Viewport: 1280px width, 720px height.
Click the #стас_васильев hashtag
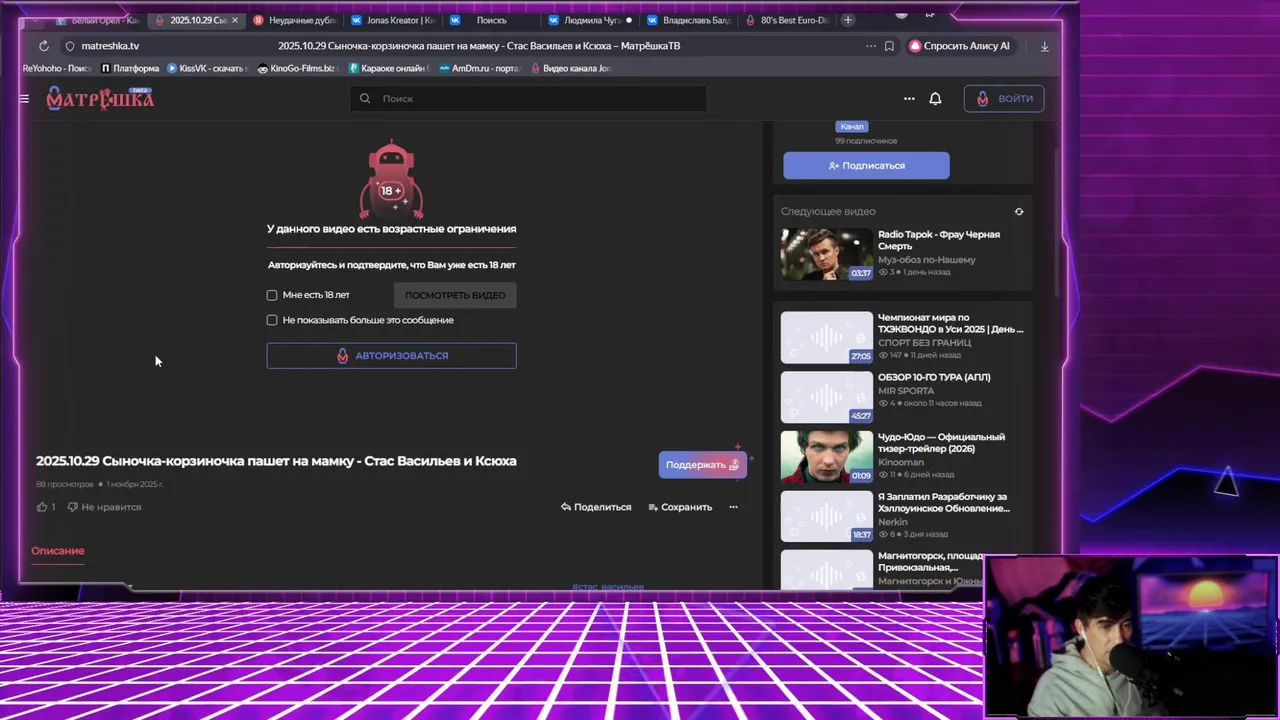point(608,586)
